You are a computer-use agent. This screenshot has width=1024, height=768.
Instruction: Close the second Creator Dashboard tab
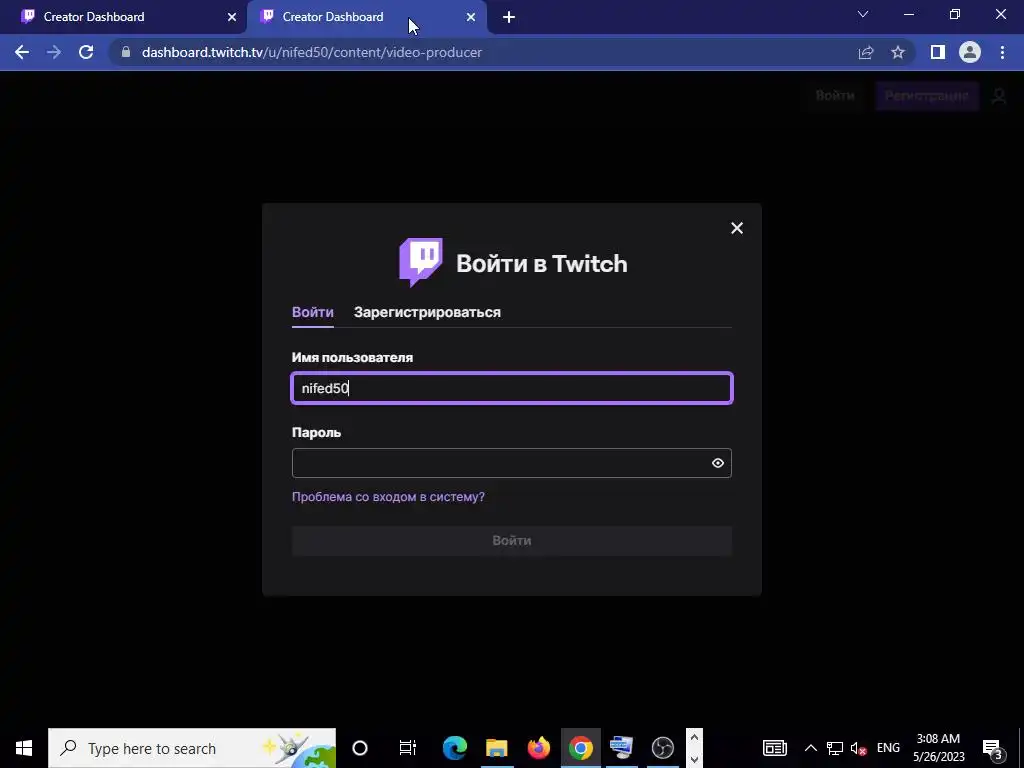pos(471,18)
